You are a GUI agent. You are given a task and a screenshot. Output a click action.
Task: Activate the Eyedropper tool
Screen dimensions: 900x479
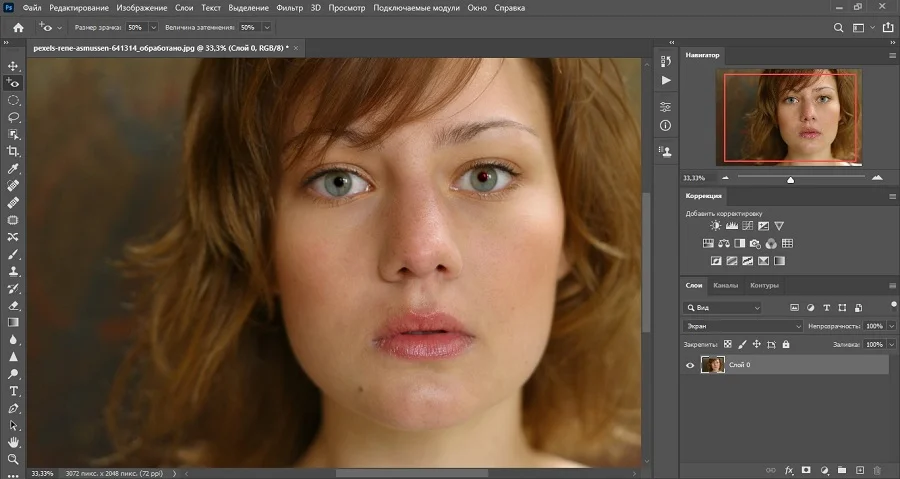13,168
